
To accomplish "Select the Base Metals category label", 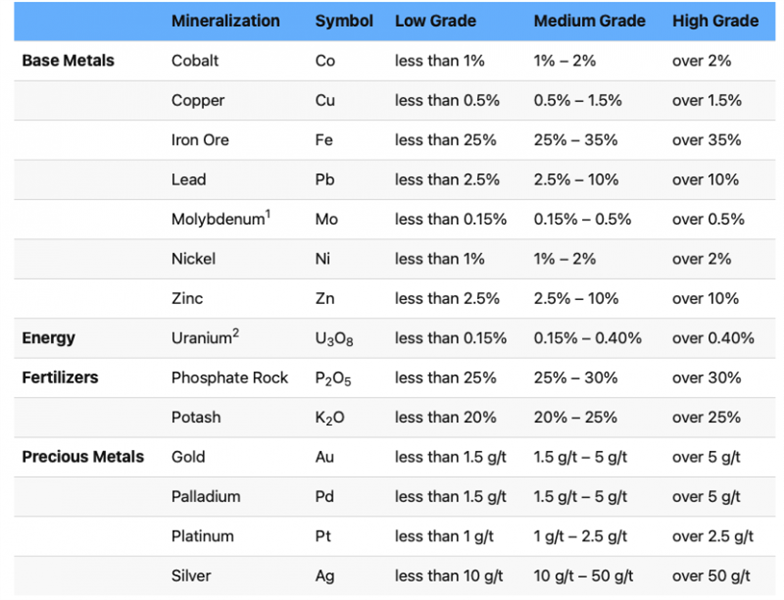I will tap(68, 60).
